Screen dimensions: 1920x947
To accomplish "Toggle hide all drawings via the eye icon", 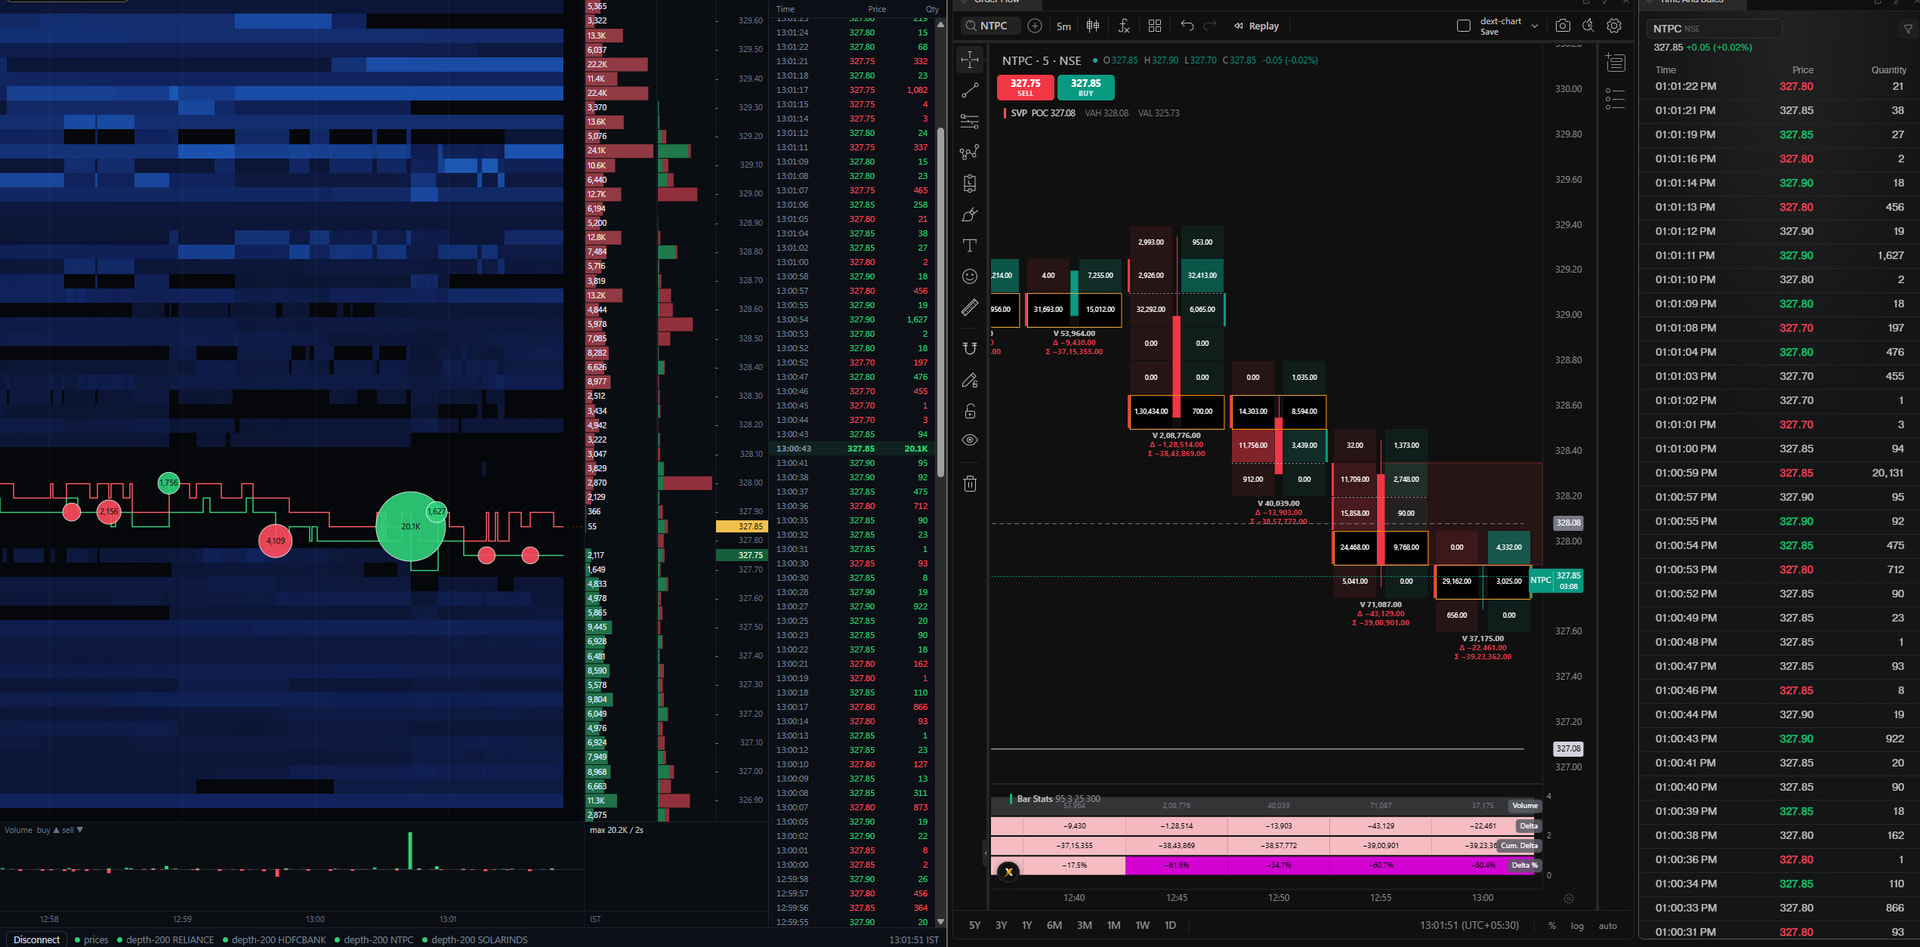I will pyautogui.click(x=970, y=440).
